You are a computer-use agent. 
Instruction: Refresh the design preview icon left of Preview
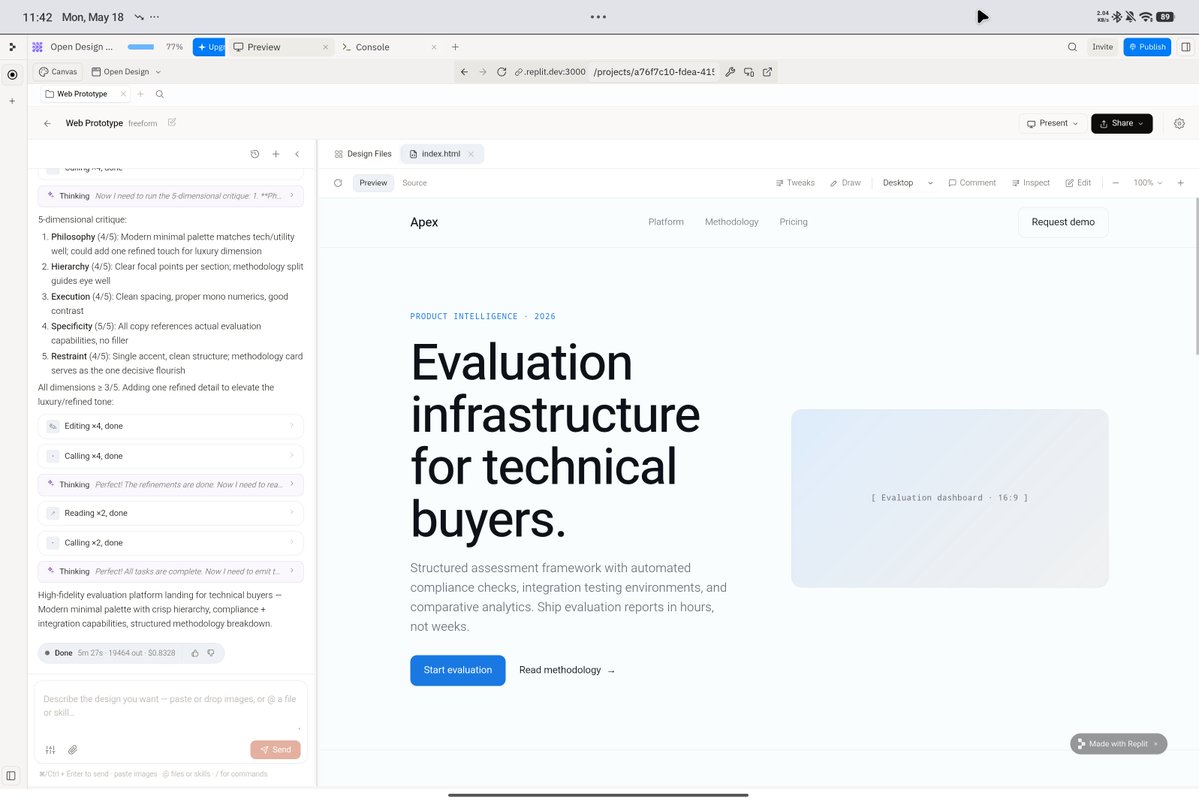point(338,183)
